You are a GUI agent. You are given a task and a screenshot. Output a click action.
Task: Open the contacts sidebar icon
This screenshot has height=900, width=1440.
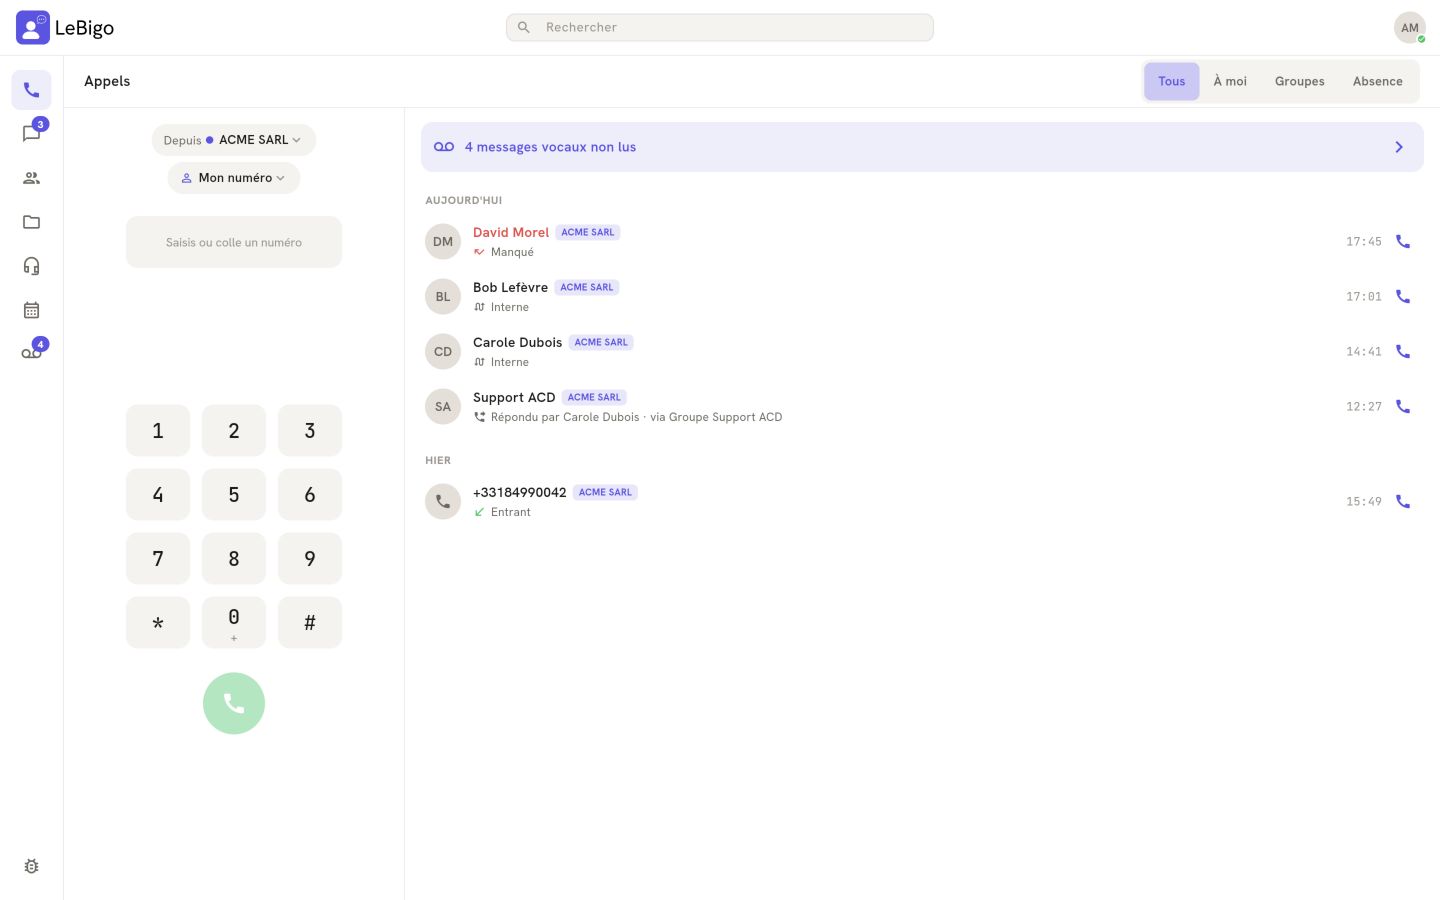pyautogui.click(x=31, y=178)
